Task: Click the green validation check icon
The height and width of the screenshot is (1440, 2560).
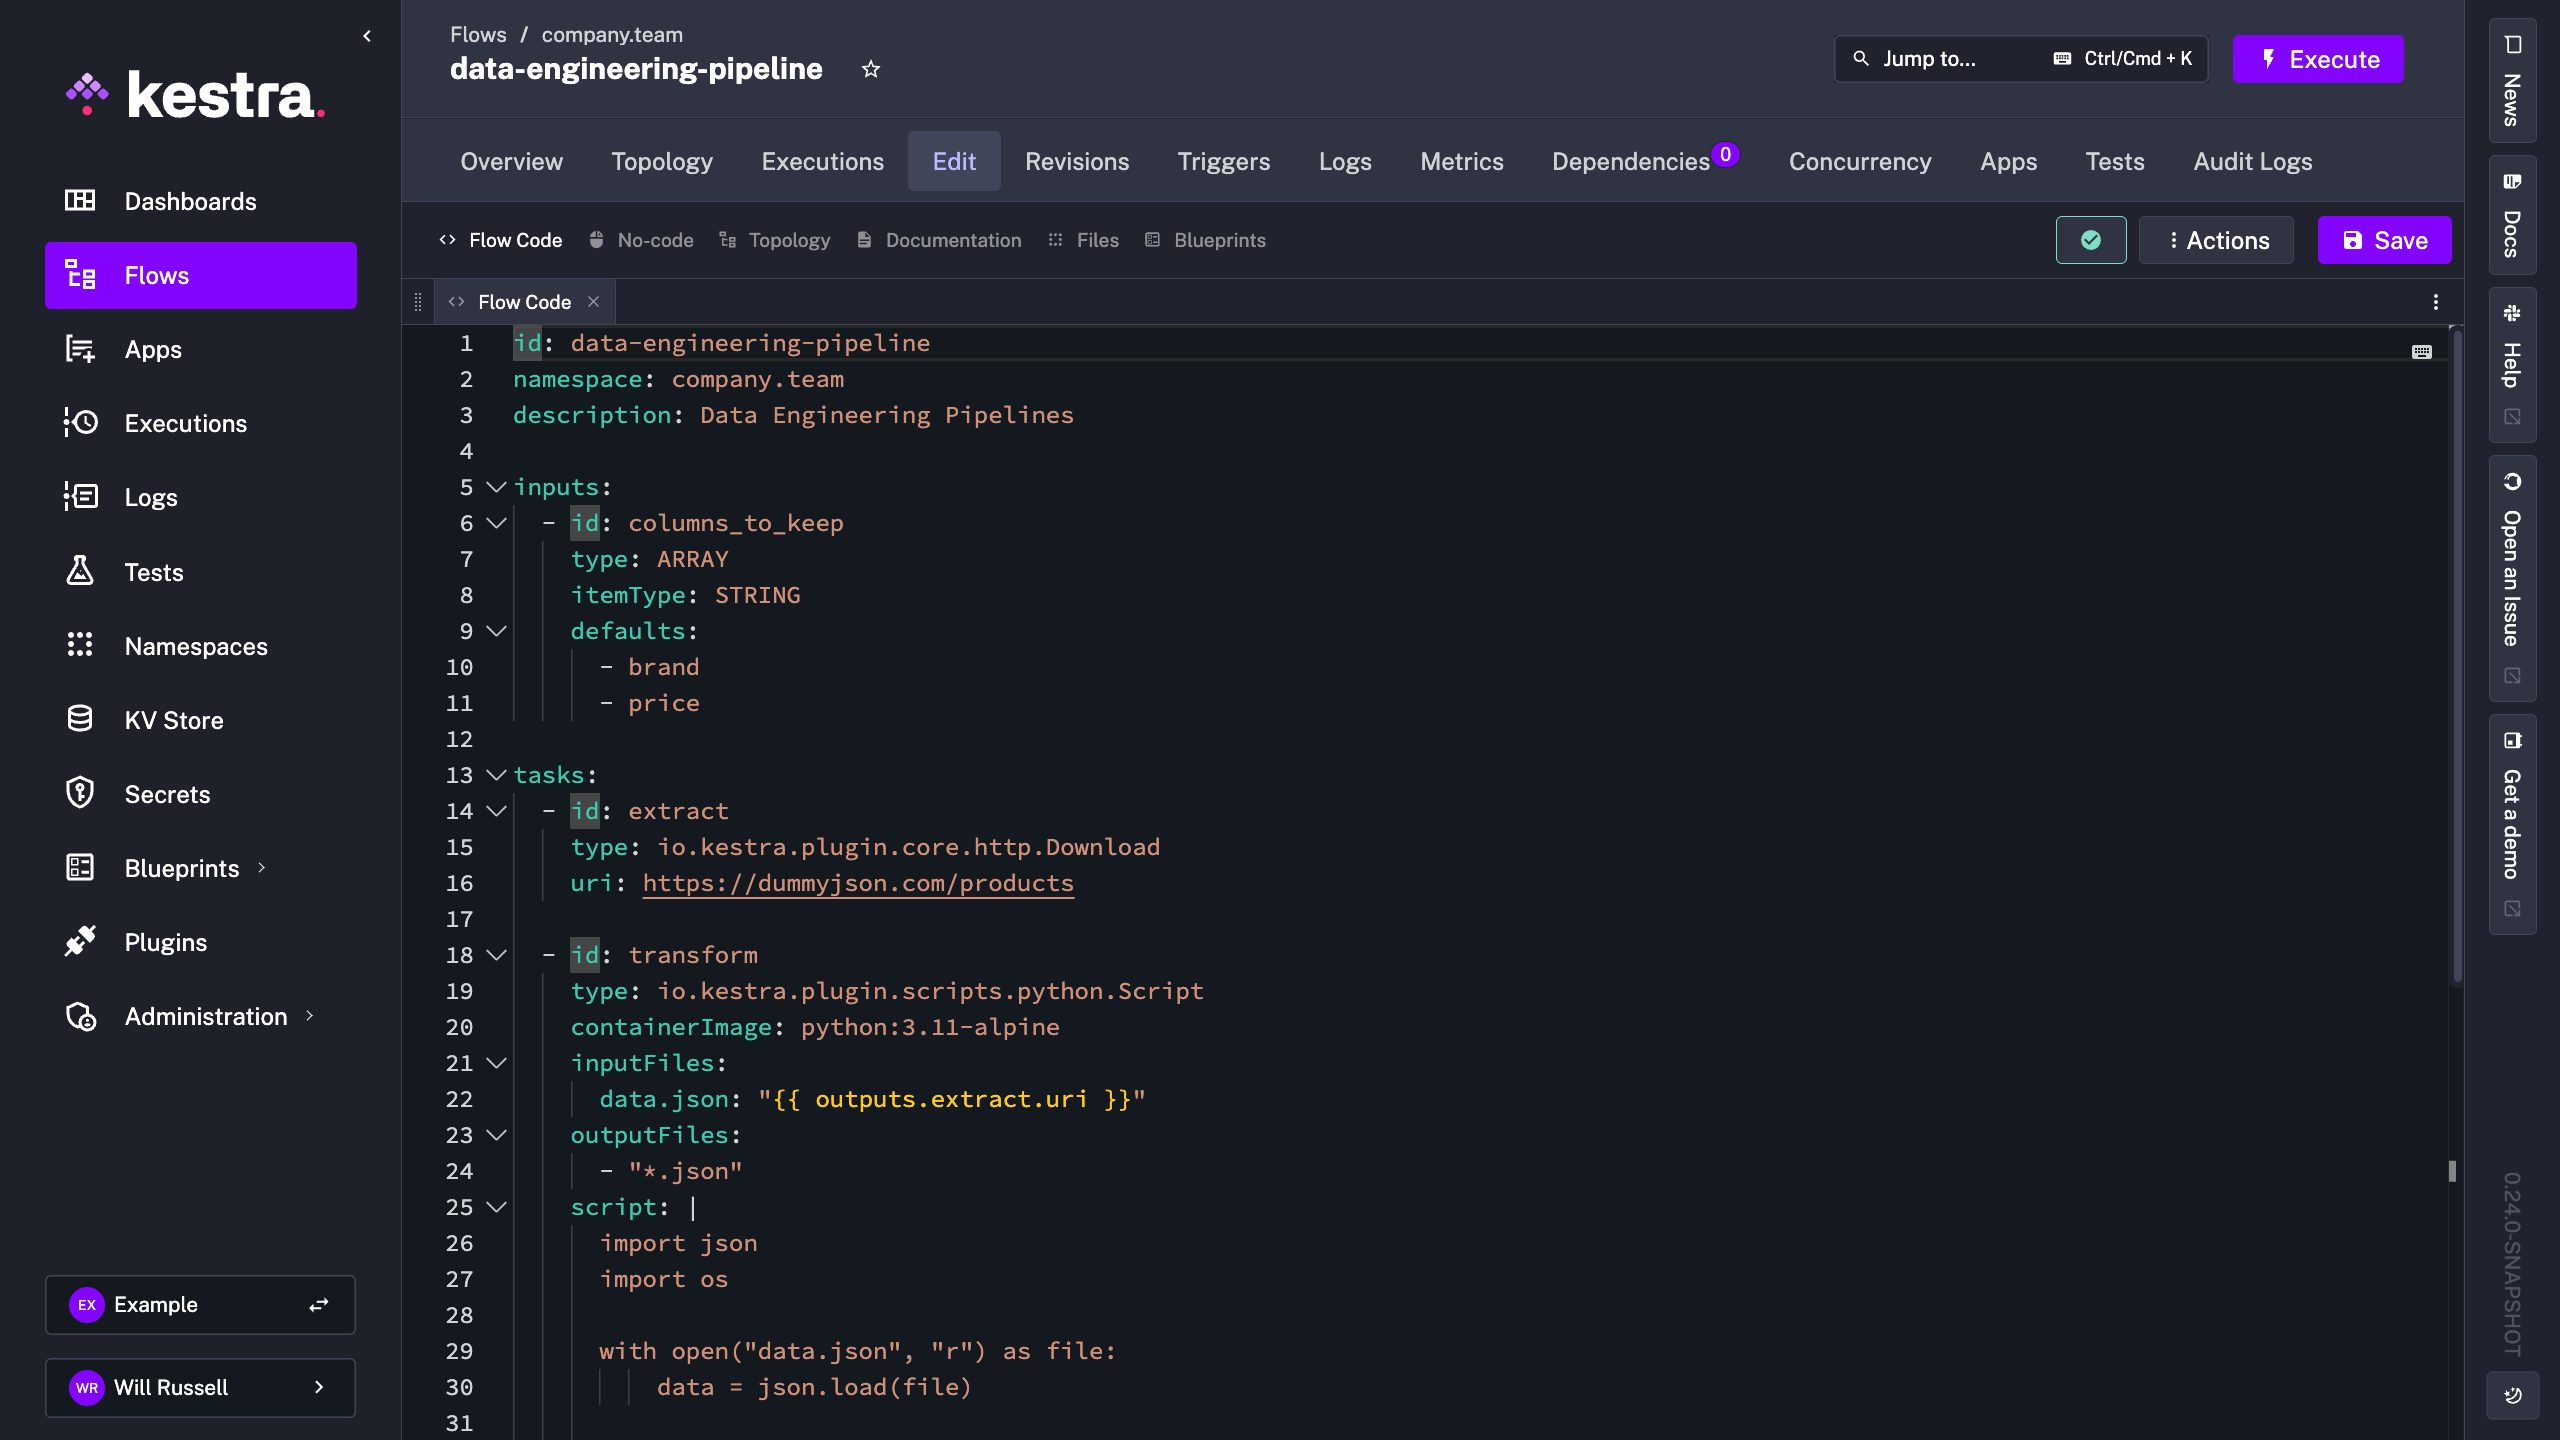Action: coord(2089,240)
